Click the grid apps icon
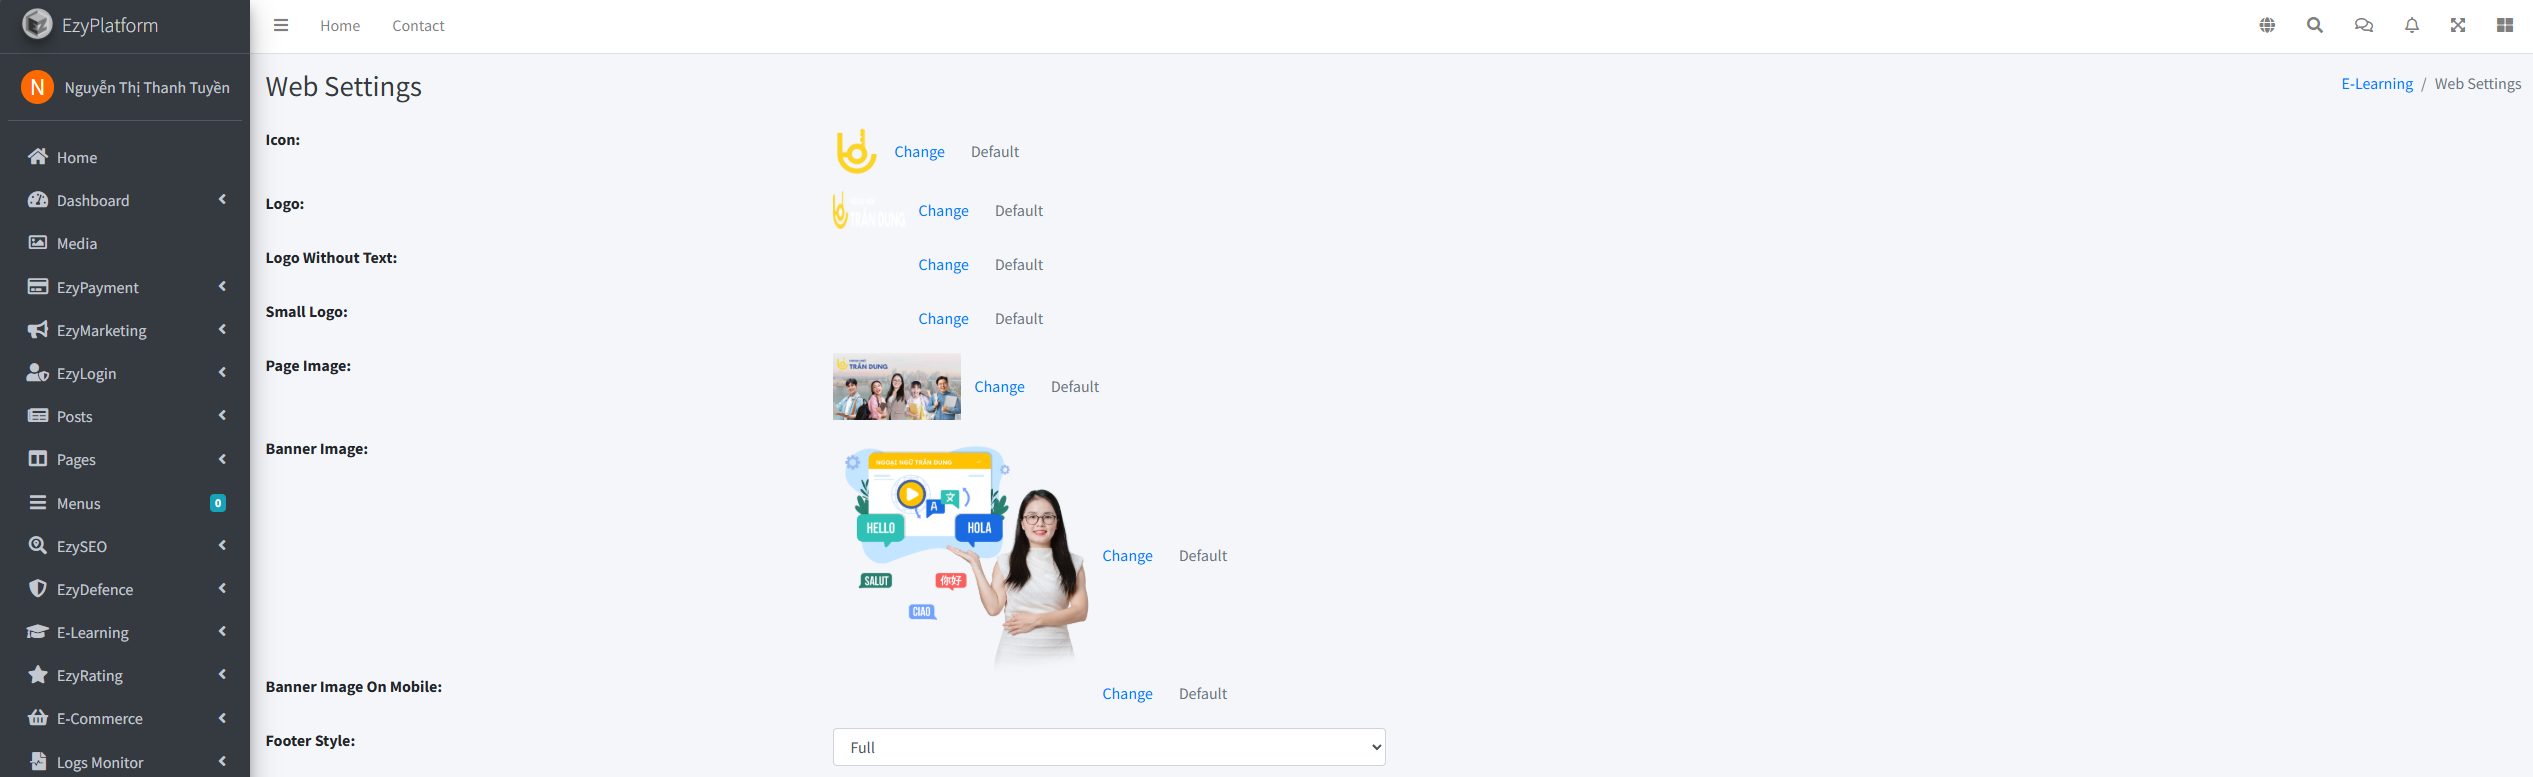2533x777 pixels. [x=2505, y=26]
